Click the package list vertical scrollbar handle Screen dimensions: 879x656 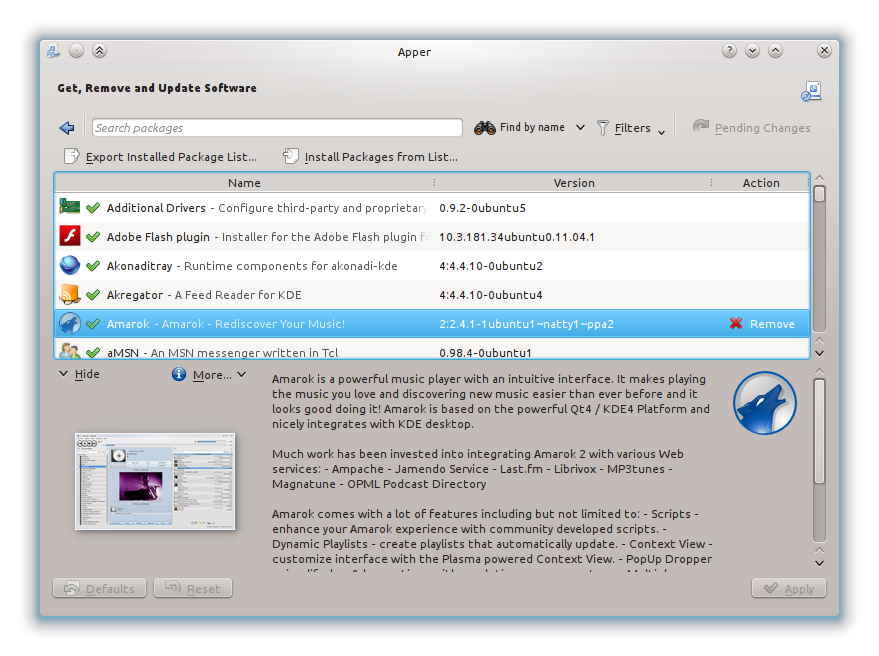[820, 194]
